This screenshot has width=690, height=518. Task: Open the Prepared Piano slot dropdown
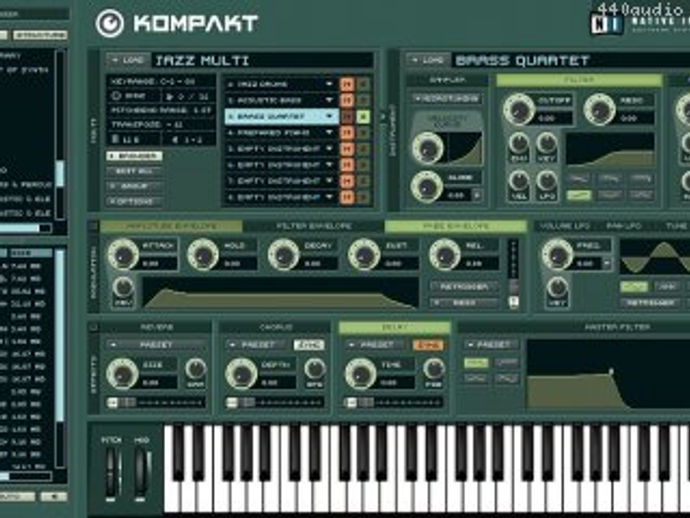(x=329, y=132)
